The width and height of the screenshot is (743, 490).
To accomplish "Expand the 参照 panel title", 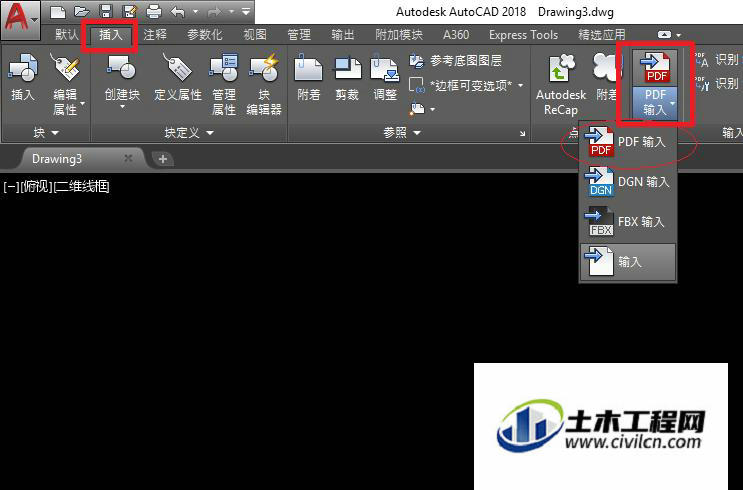I will (x=401, y=133).
